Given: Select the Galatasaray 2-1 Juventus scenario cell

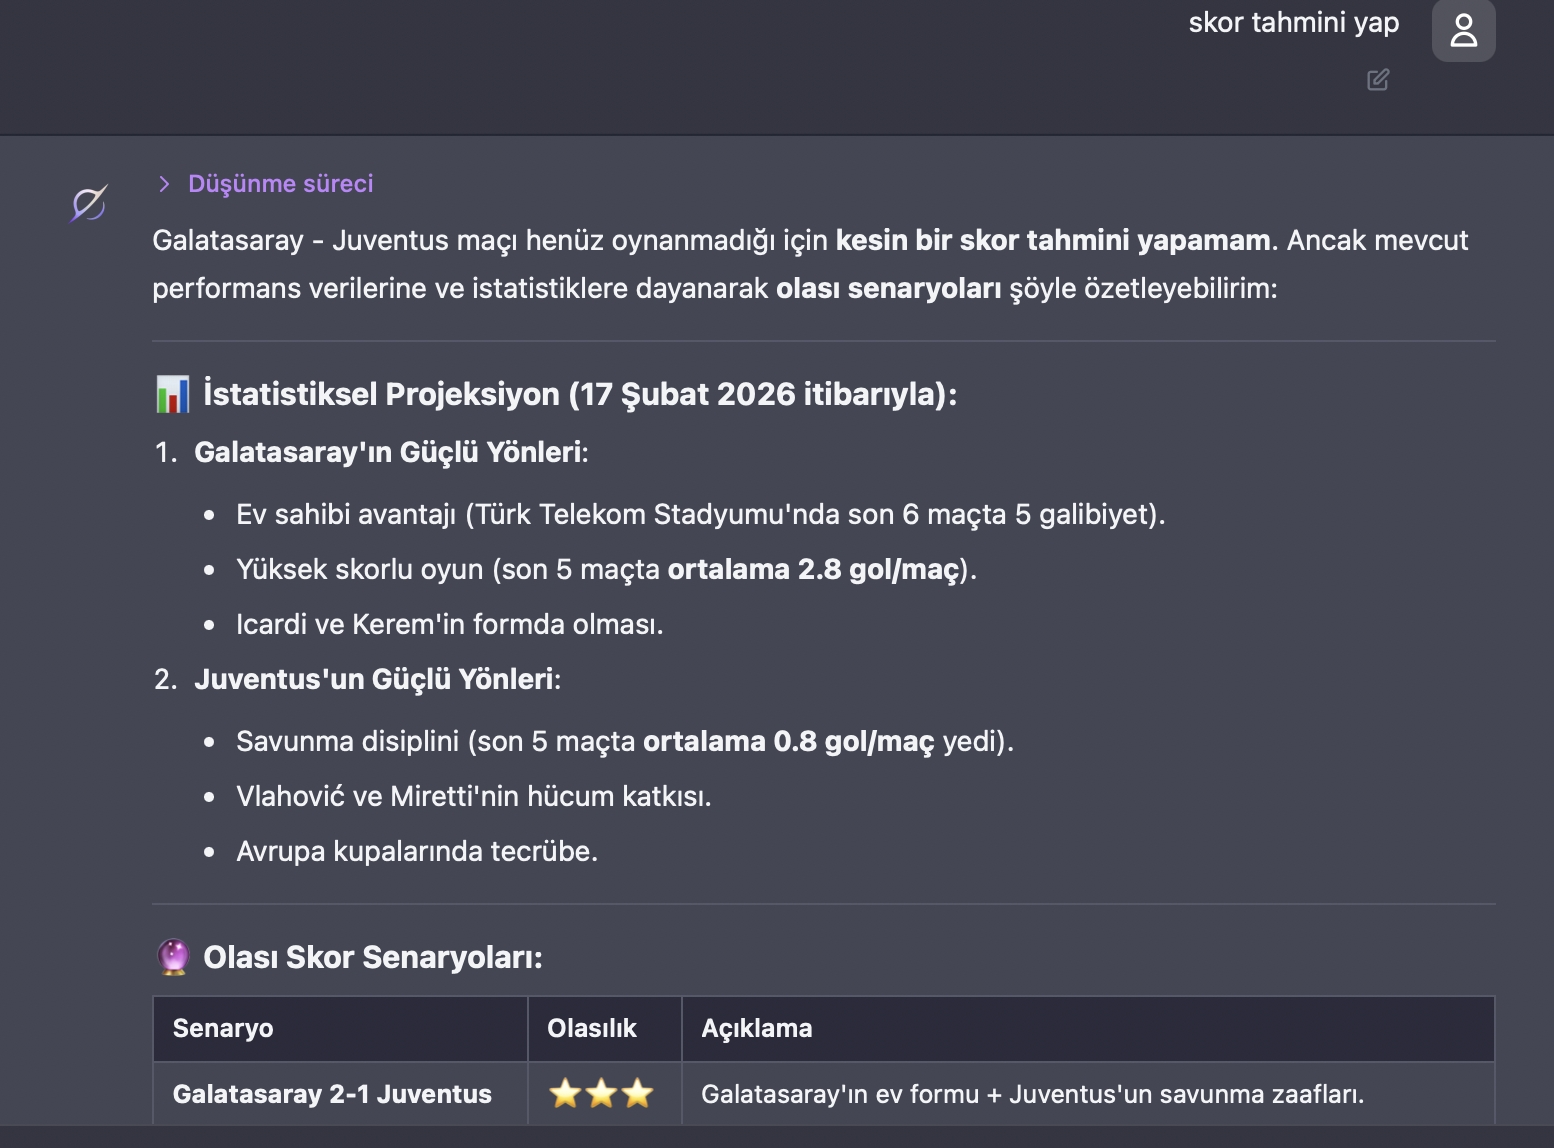Looking at the screenshot, I should click(332, 1094).
